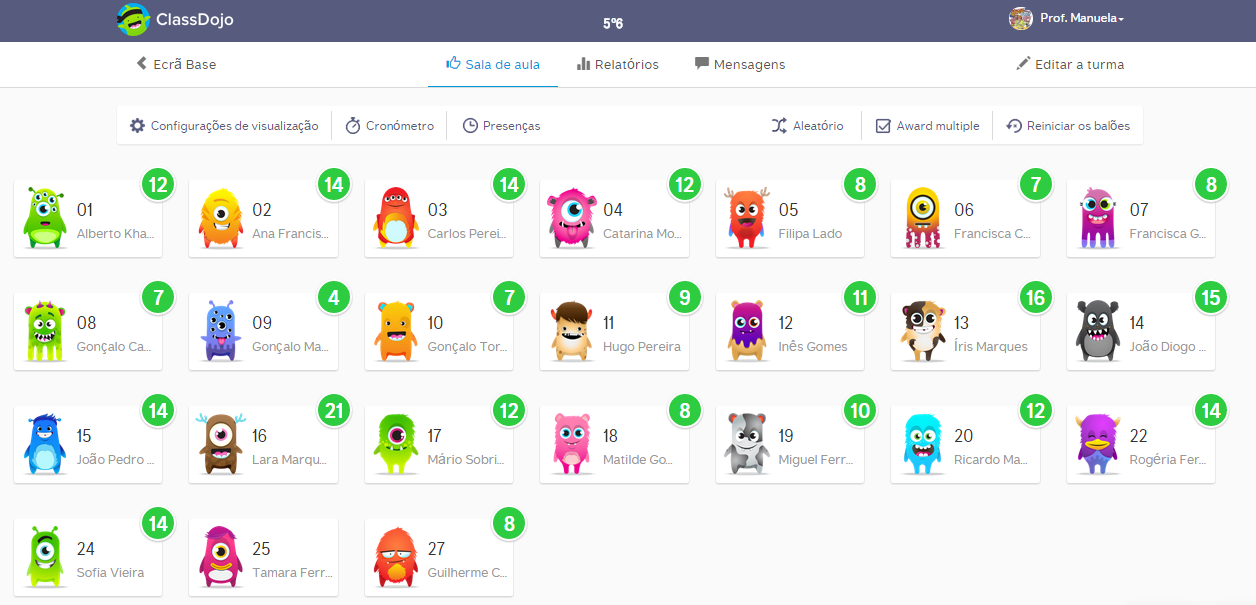Click student 14's 15 points balloon
This screenshot has width=1256, height=605.
(x=1212, y=297)
